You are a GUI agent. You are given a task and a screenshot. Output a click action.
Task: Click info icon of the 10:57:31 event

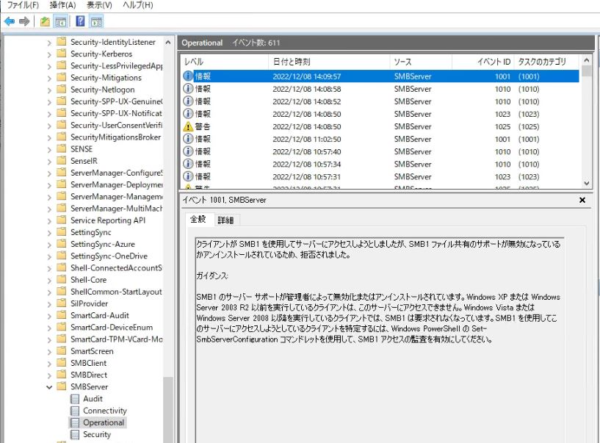click(x=188, y=176)
